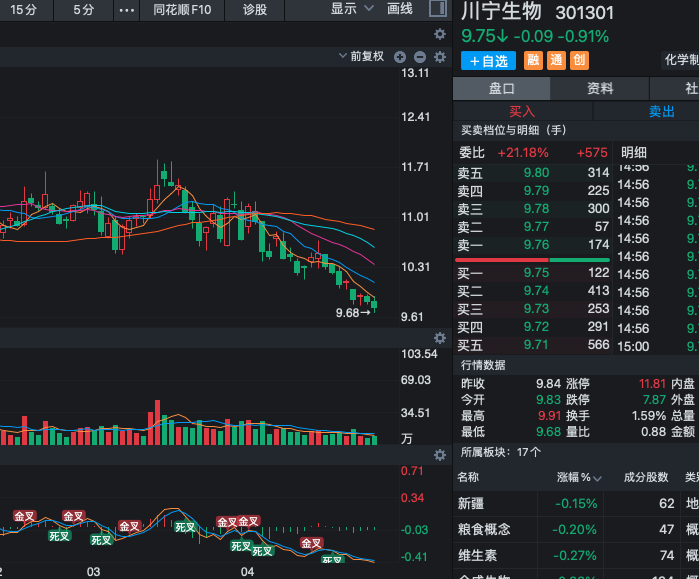Click the 委比 +21.18% value
699x579 pixels.
point(523,153)
